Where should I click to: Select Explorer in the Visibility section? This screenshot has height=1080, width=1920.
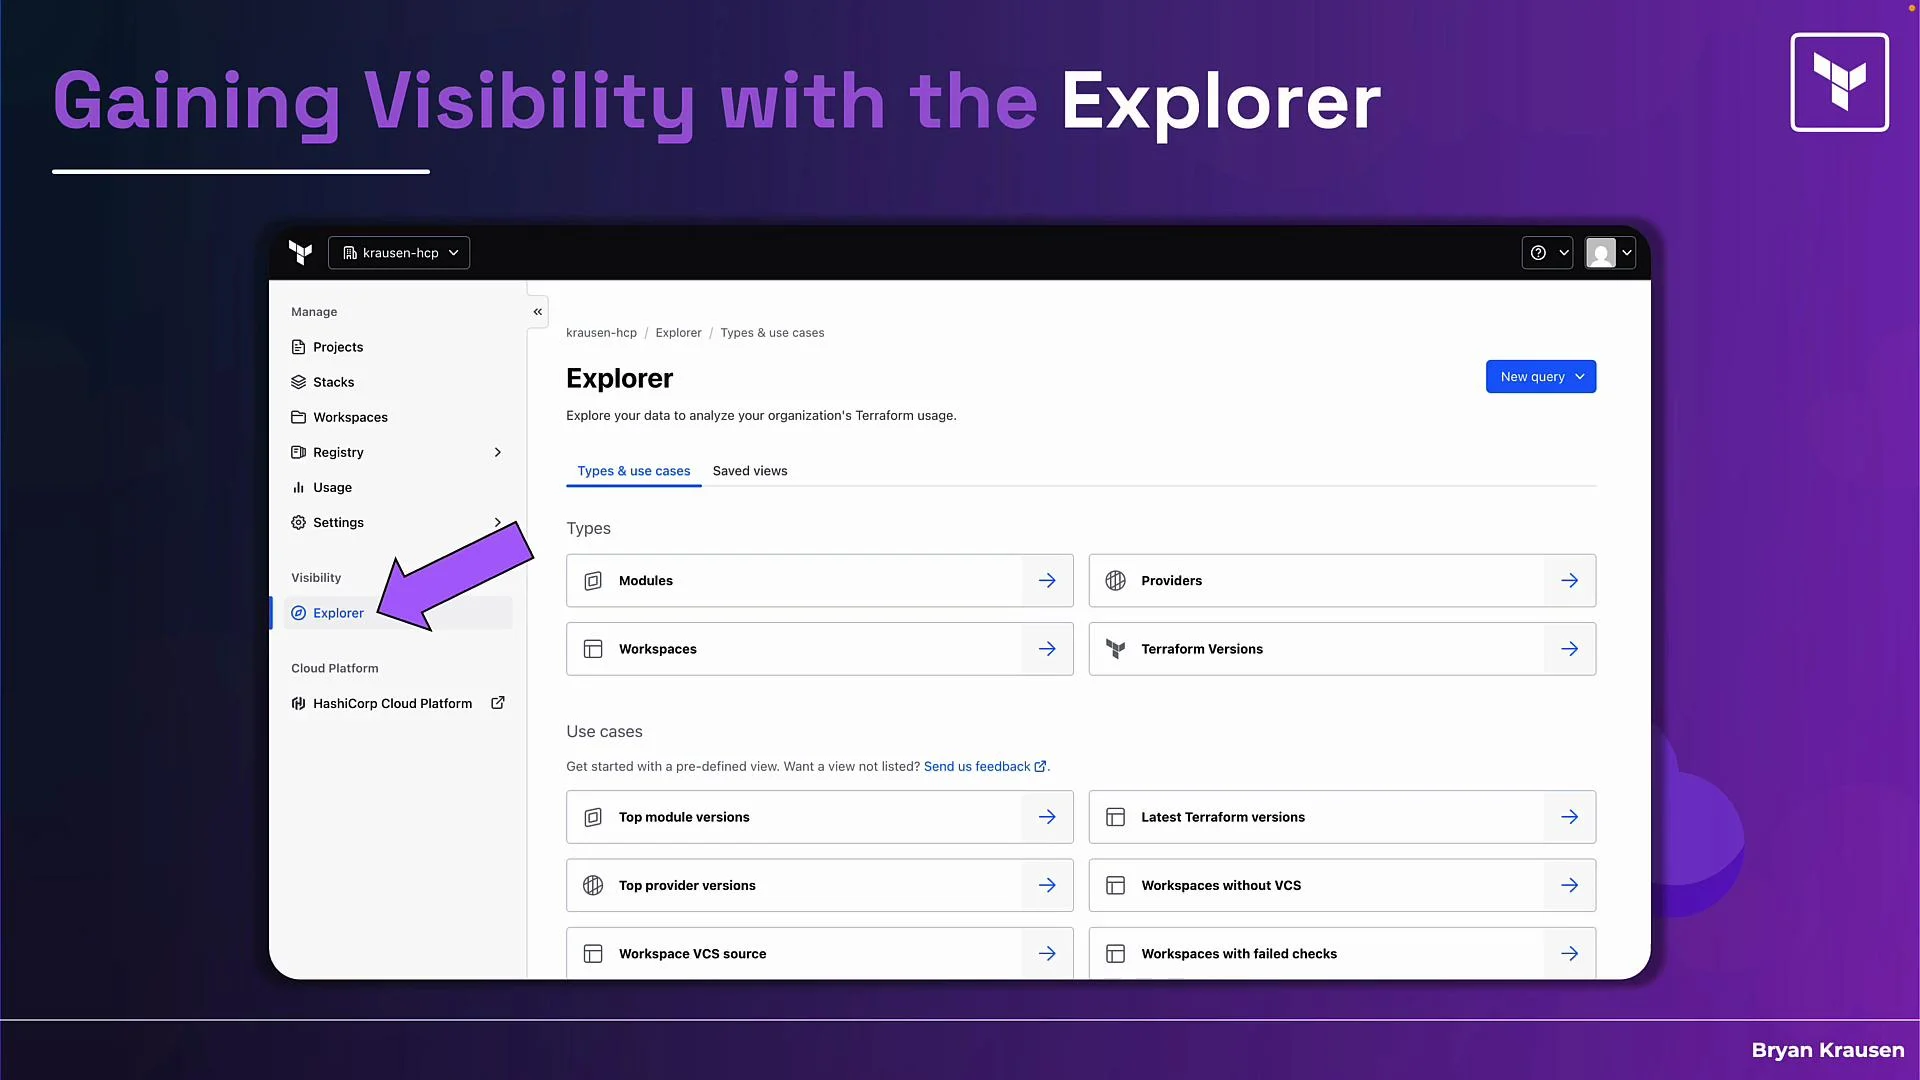point(398,613)
